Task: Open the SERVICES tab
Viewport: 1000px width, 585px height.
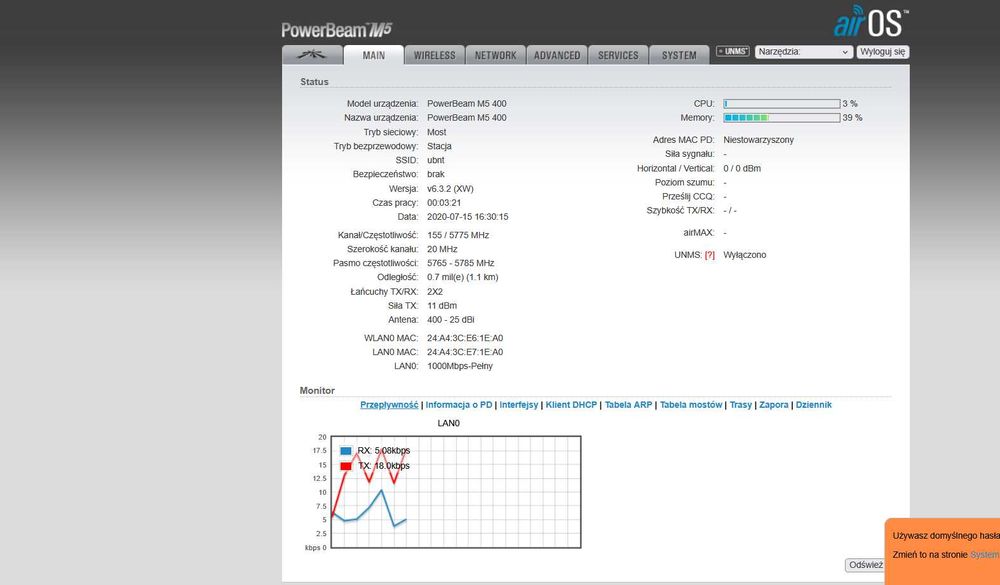Action: coord(618,55)
